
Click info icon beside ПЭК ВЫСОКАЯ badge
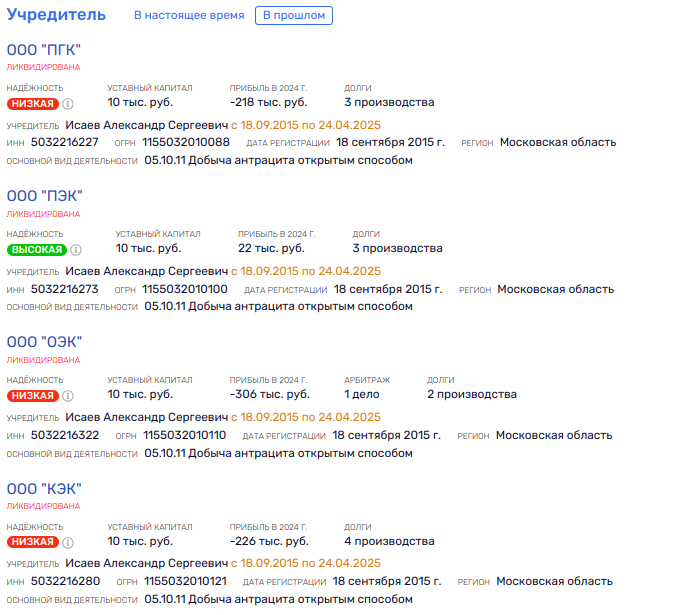[x=76, y=249]
